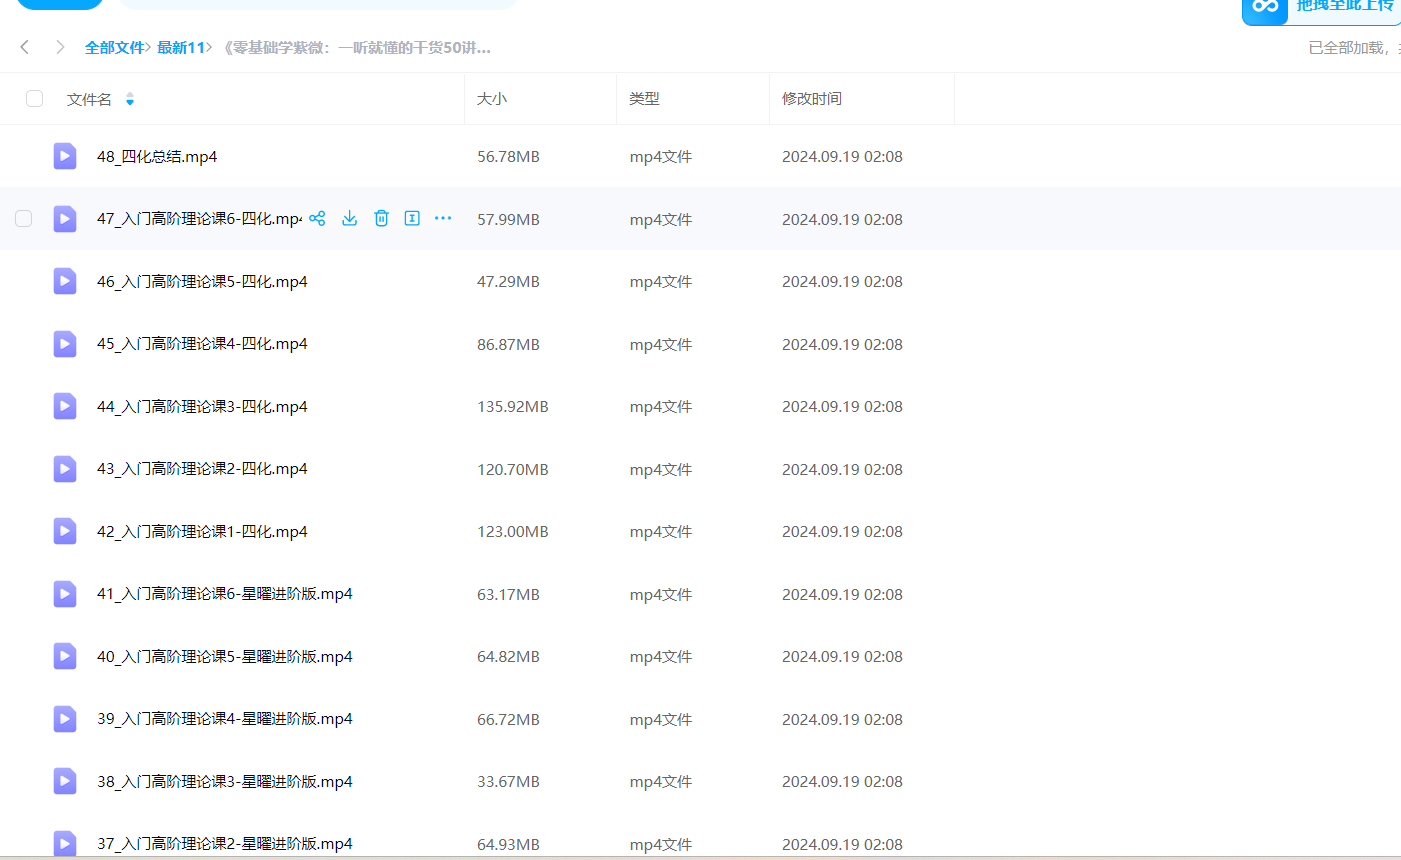Click the video icon for 38_入门高阶理论课3-星曜进阶版.mp4
The height and width of the screenshot is (860, 1401).
[65, 781]
